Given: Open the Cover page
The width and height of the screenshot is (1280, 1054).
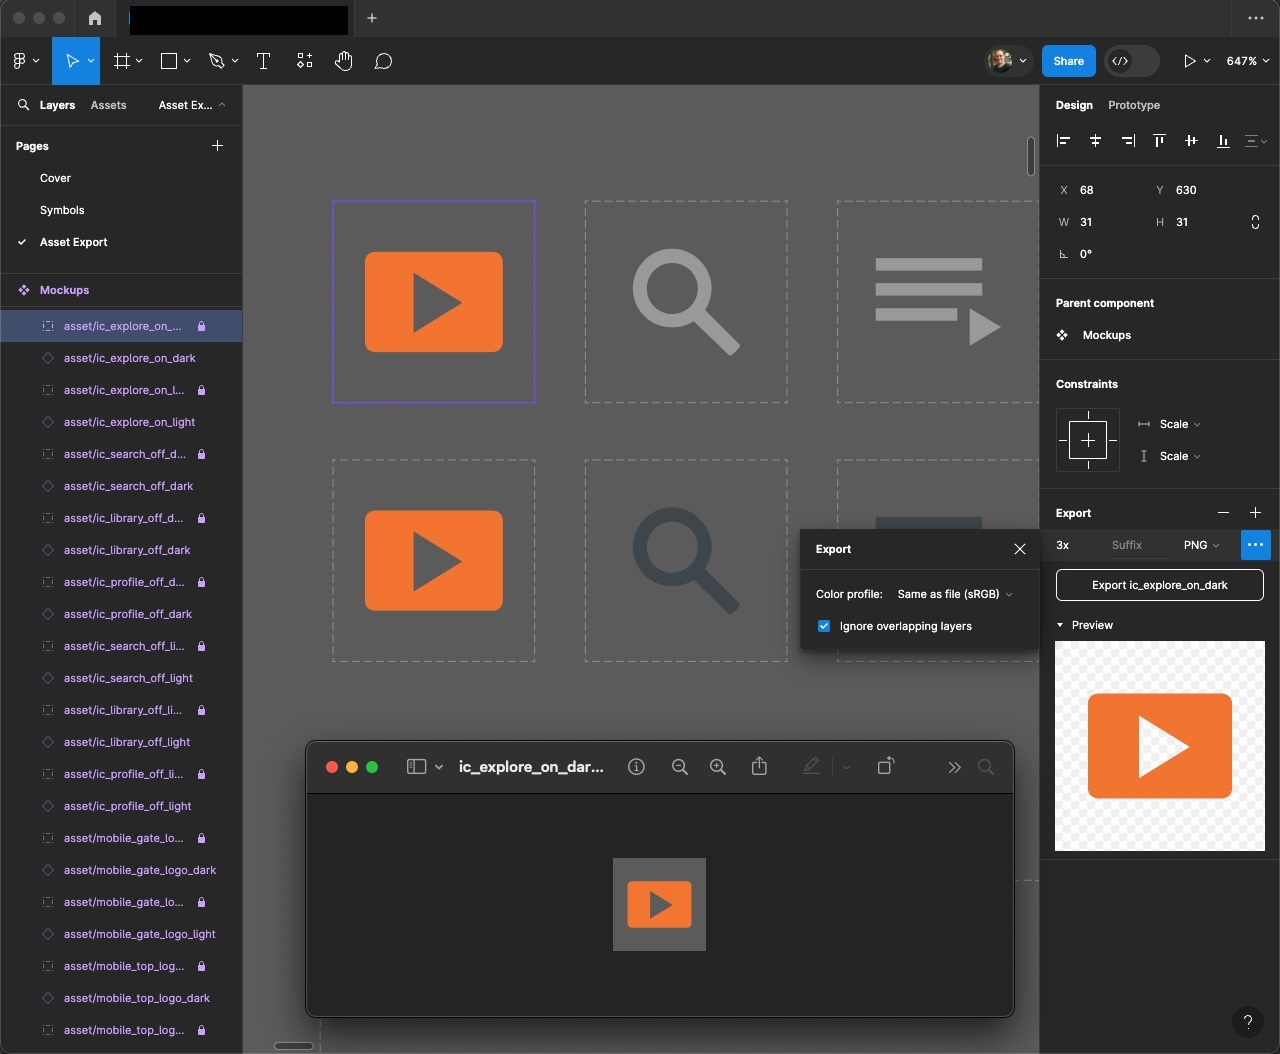Looking at the screenshot, I should [55, 178].
